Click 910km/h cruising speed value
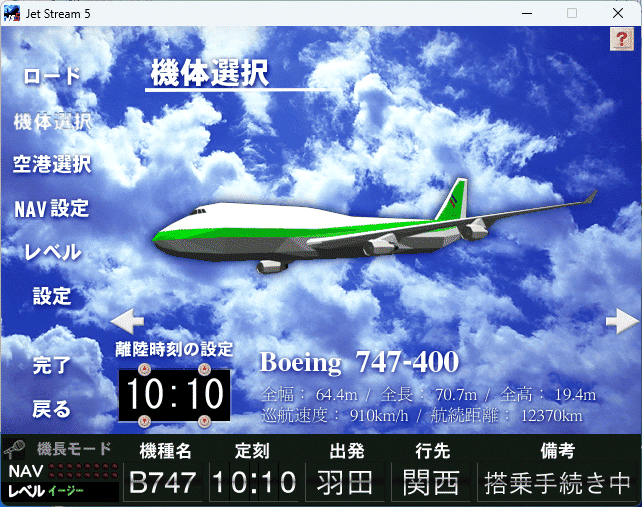Image resolution: width=642 pixels, height=507 pixels. 379,416
